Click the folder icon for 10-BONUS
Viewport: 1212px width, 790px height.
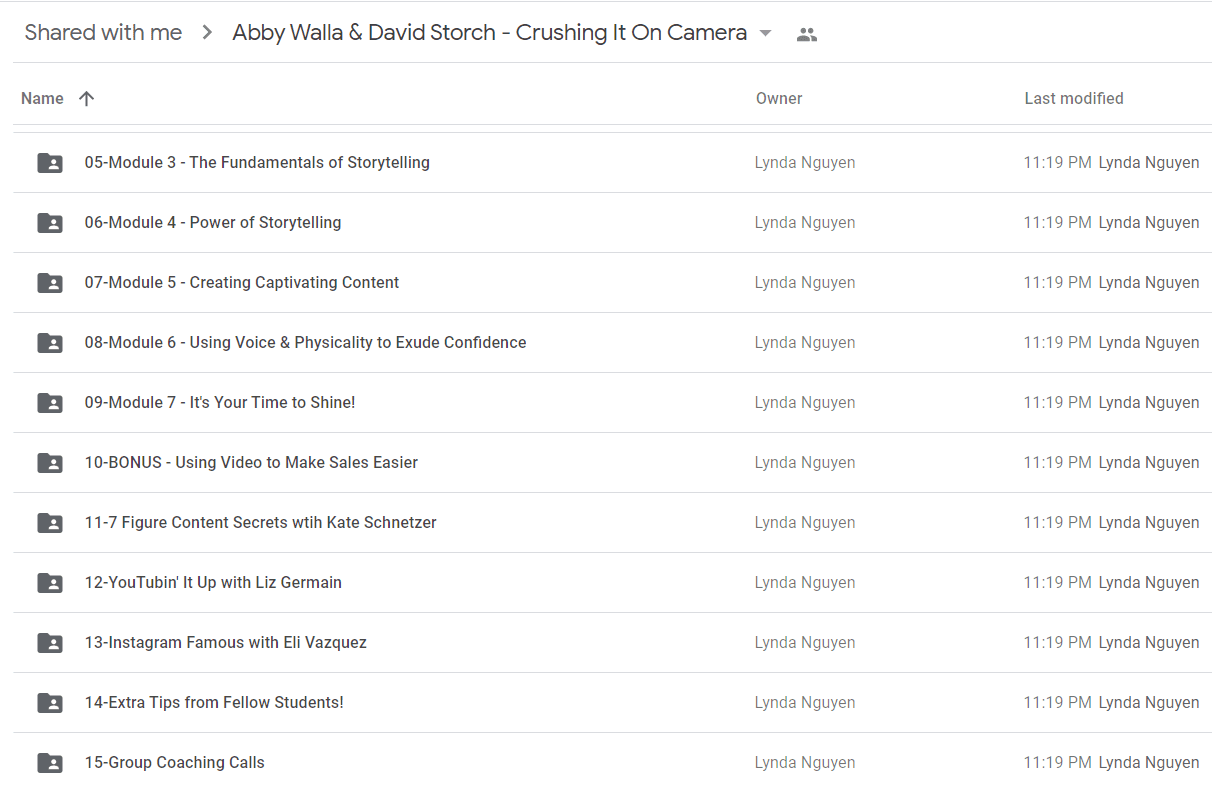click(x=50, y=463)
